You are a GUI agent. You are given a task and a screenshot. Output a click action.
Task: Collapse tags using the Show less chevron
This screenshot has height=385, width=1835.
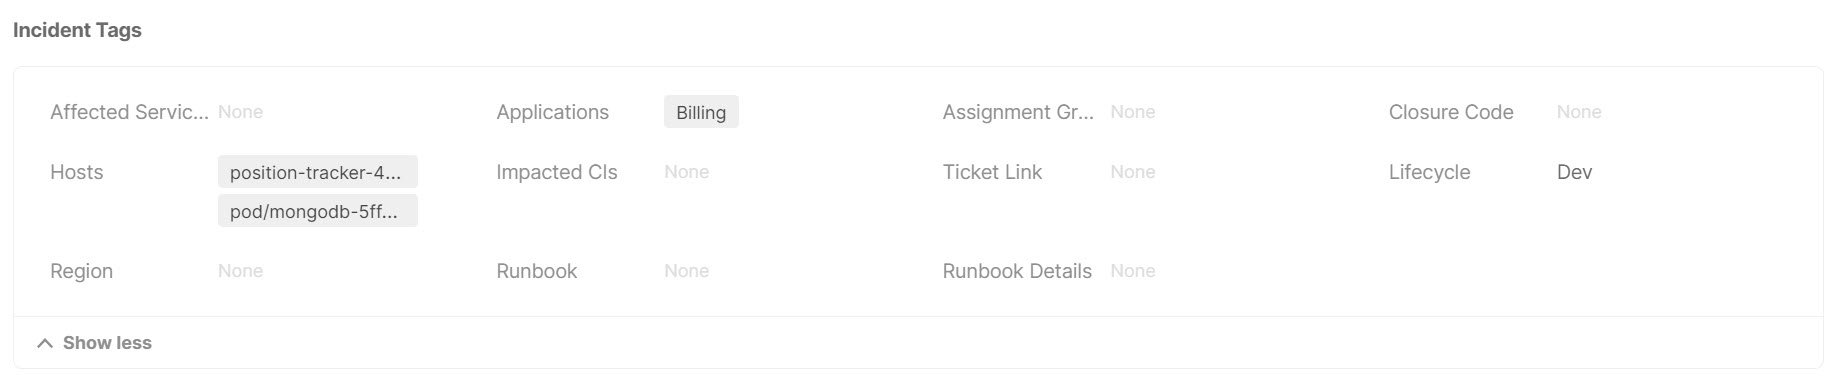click(44, 343)
